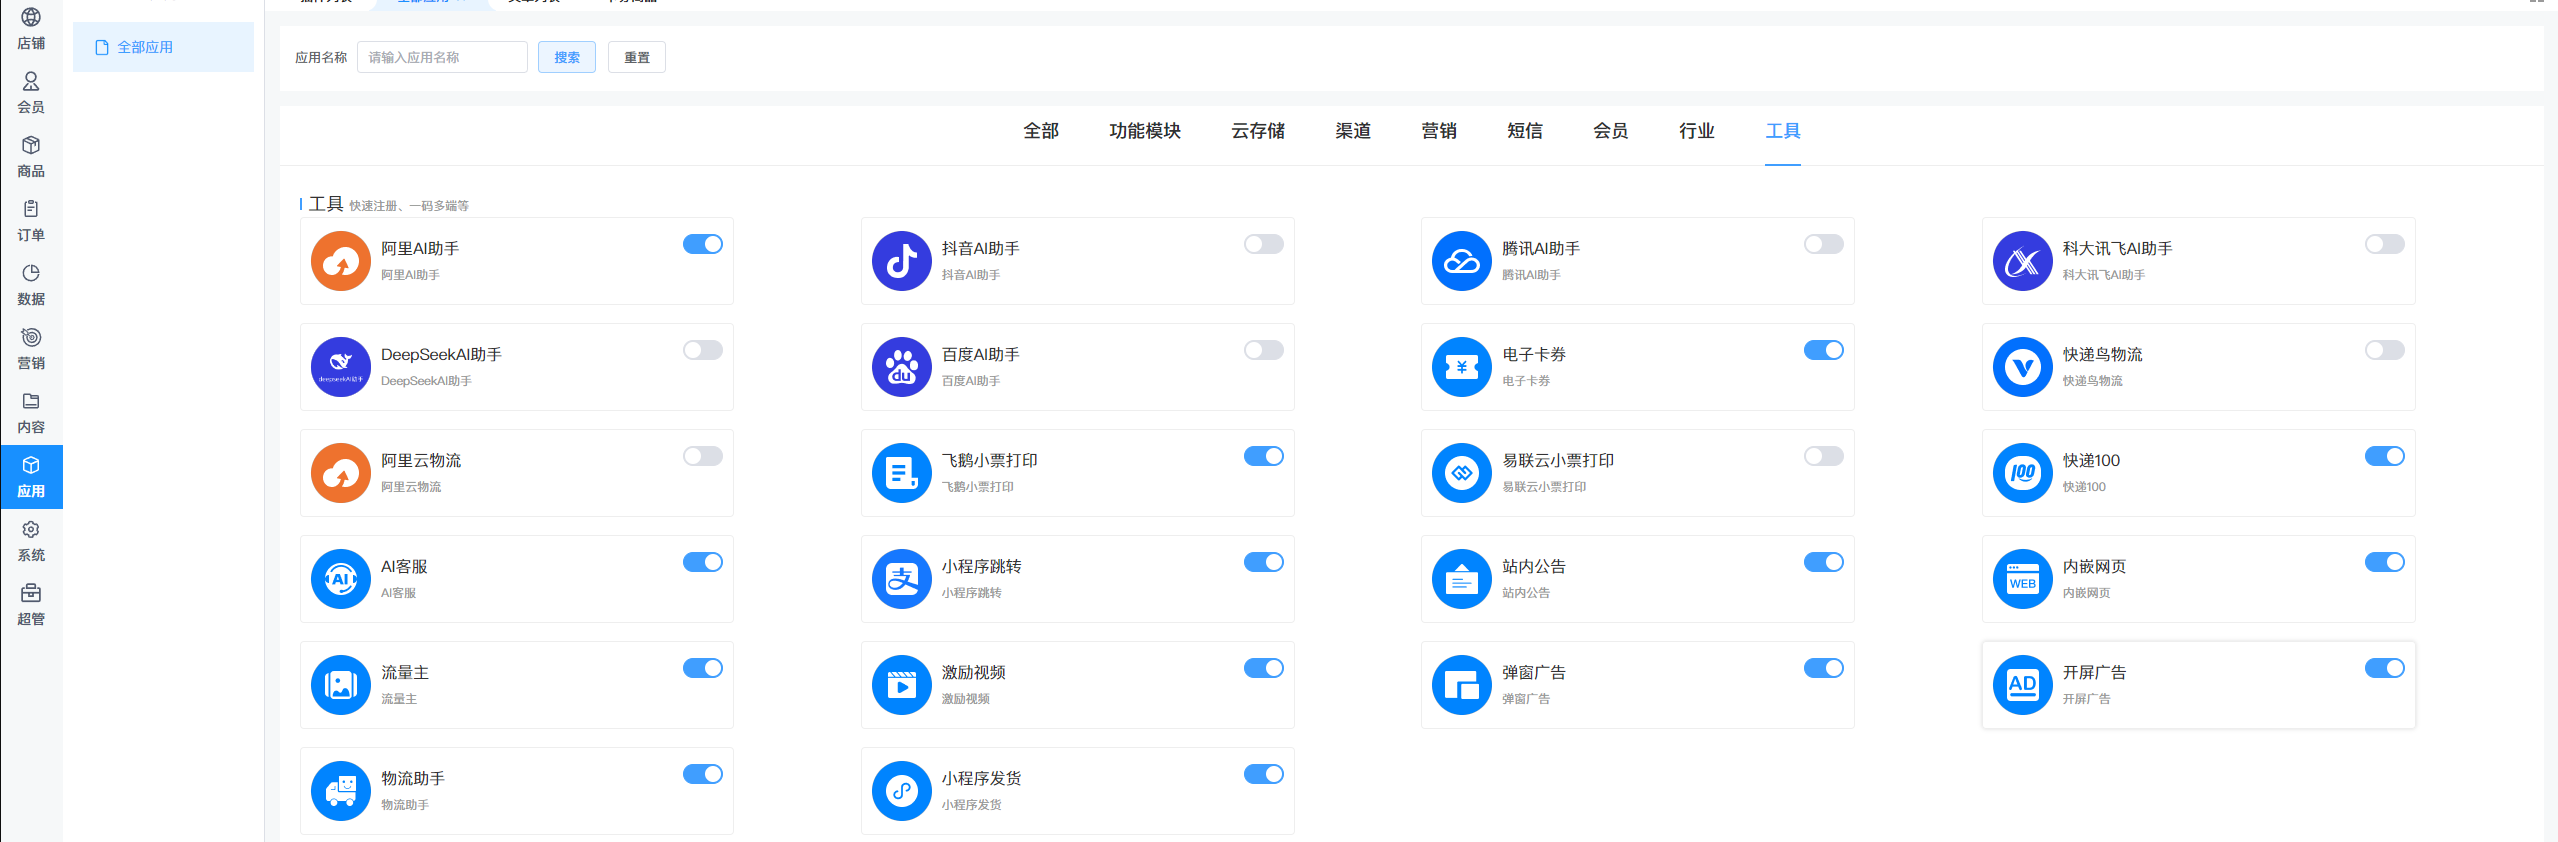
Task: Click the 激励视频 video icon
Action: [902, 685]
